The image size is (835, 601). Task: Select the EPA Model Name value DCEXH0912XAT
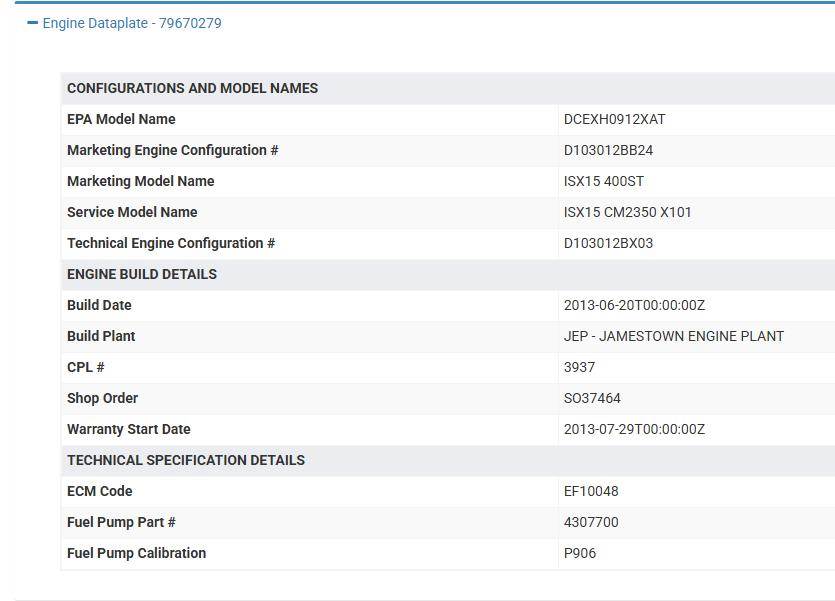[614, 119]
